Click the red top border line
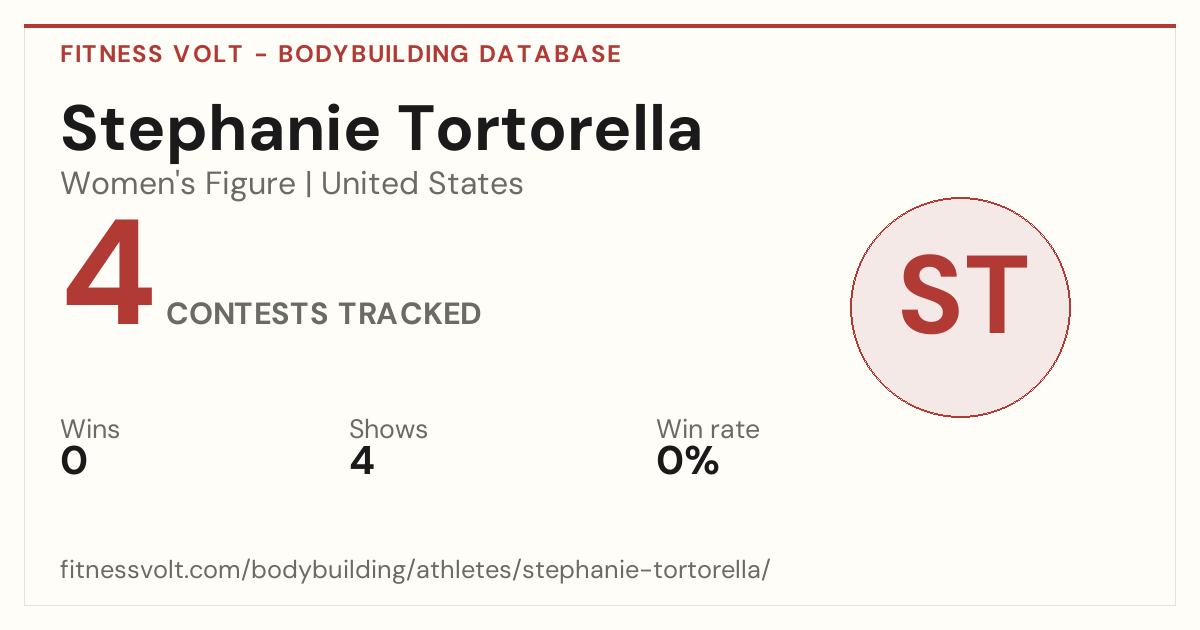 [600, 26]
